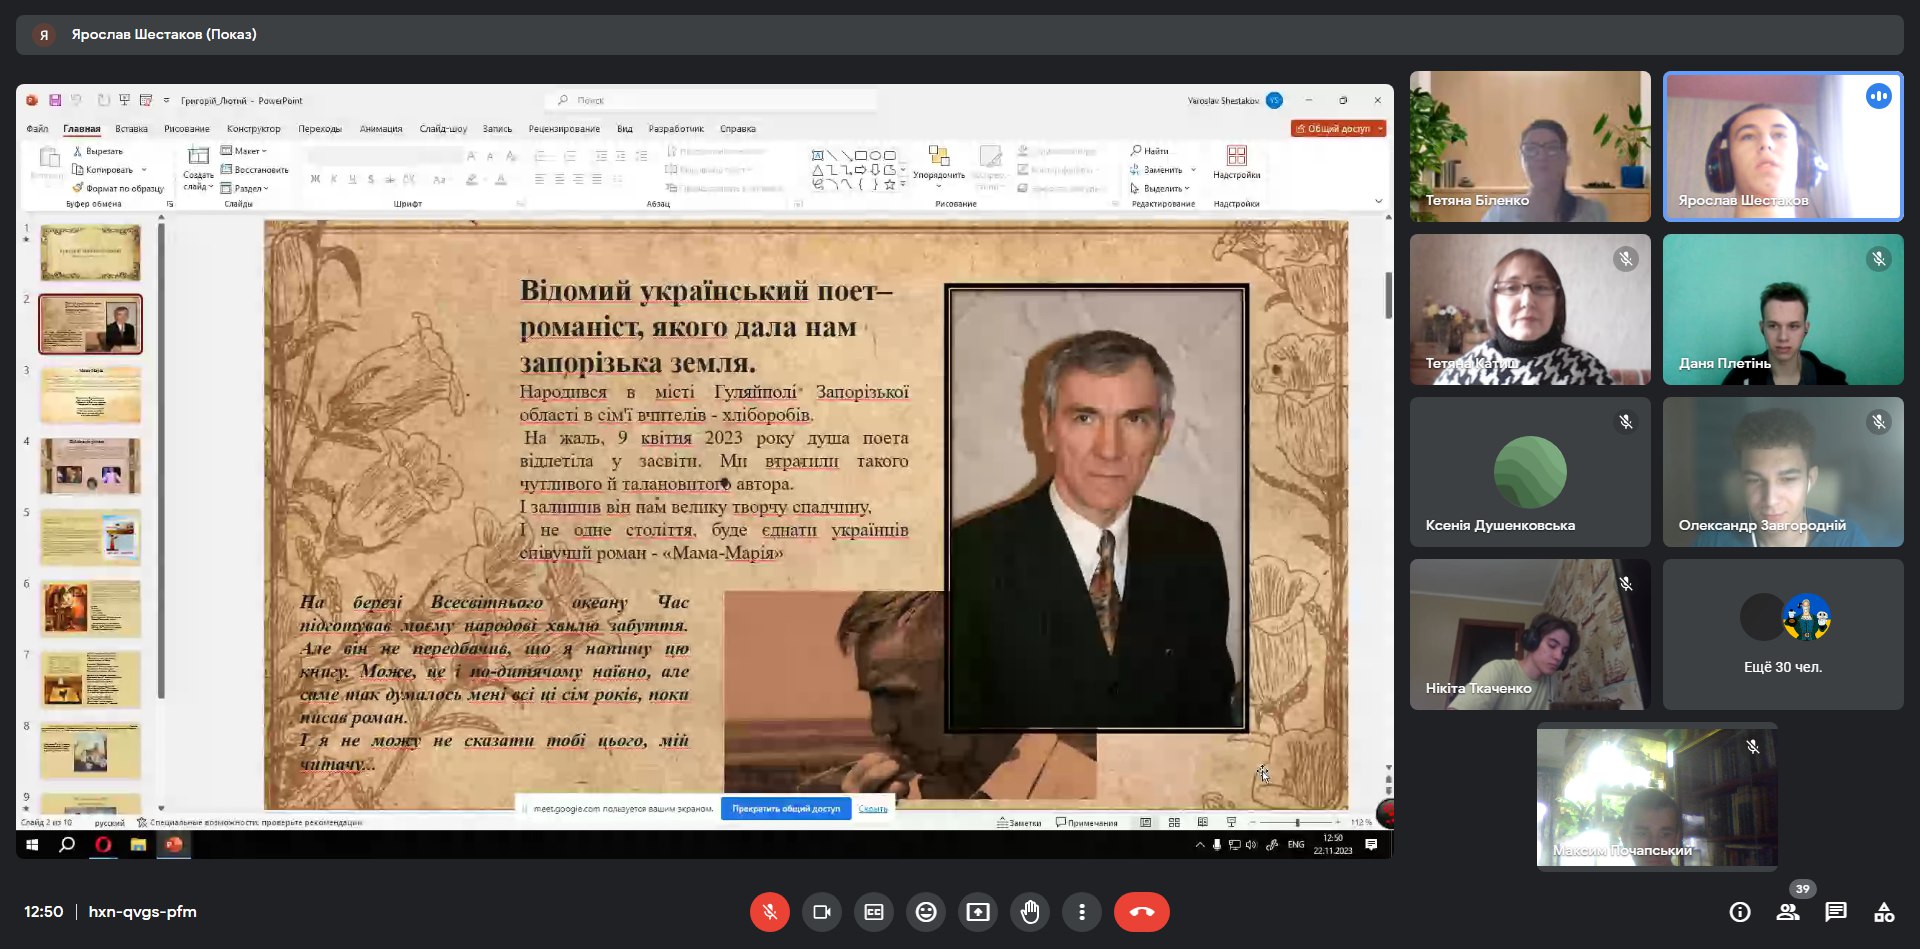
Task: Unmute the microphone in Meet controls
Action: pyautogui.click(x=769, y=912)
